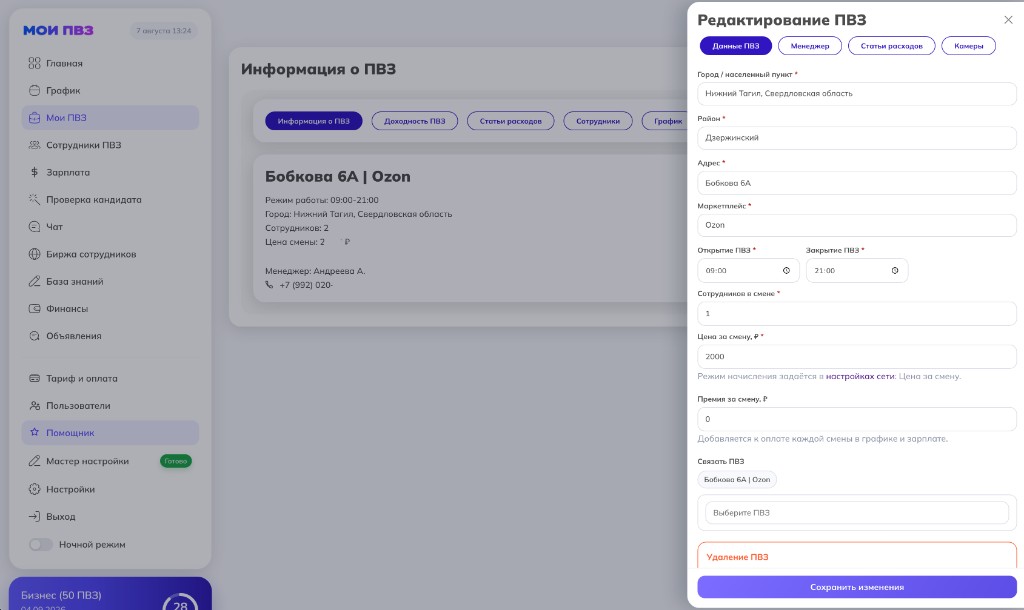Click the Главная grid icon in sidebar
The height and width of the screenshot is (610, 1024).
35,63
